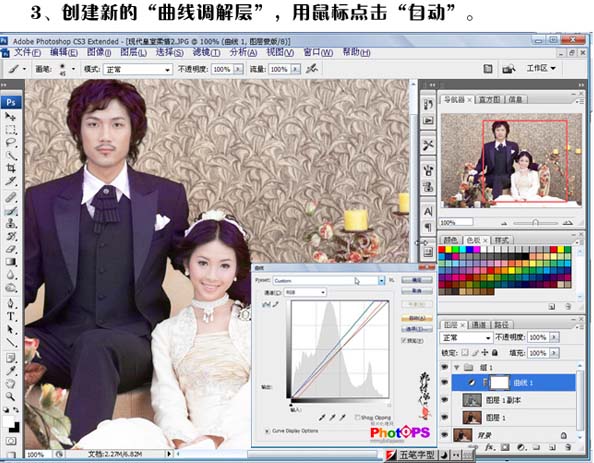Switch to the 路径 paths tab
The image size is (594, 463).
pos(501,325)
